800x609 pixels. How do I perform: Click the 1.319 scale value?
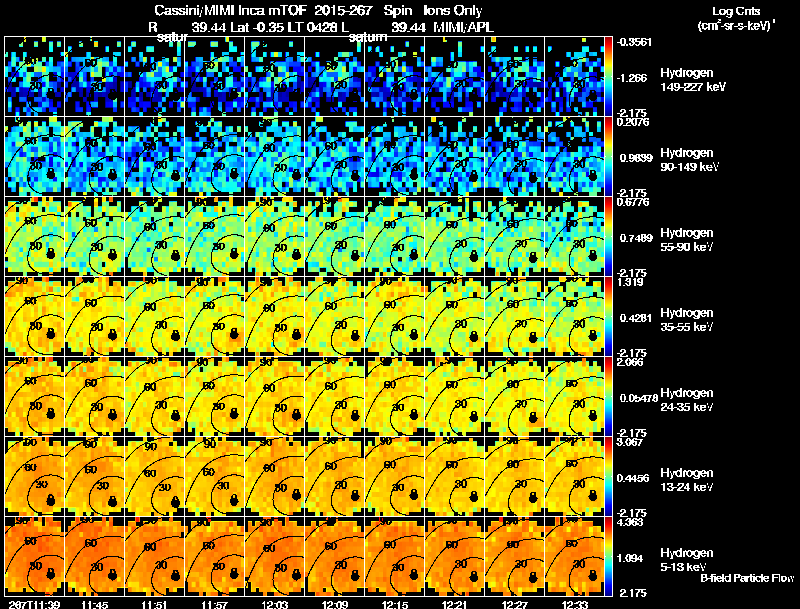630,282
